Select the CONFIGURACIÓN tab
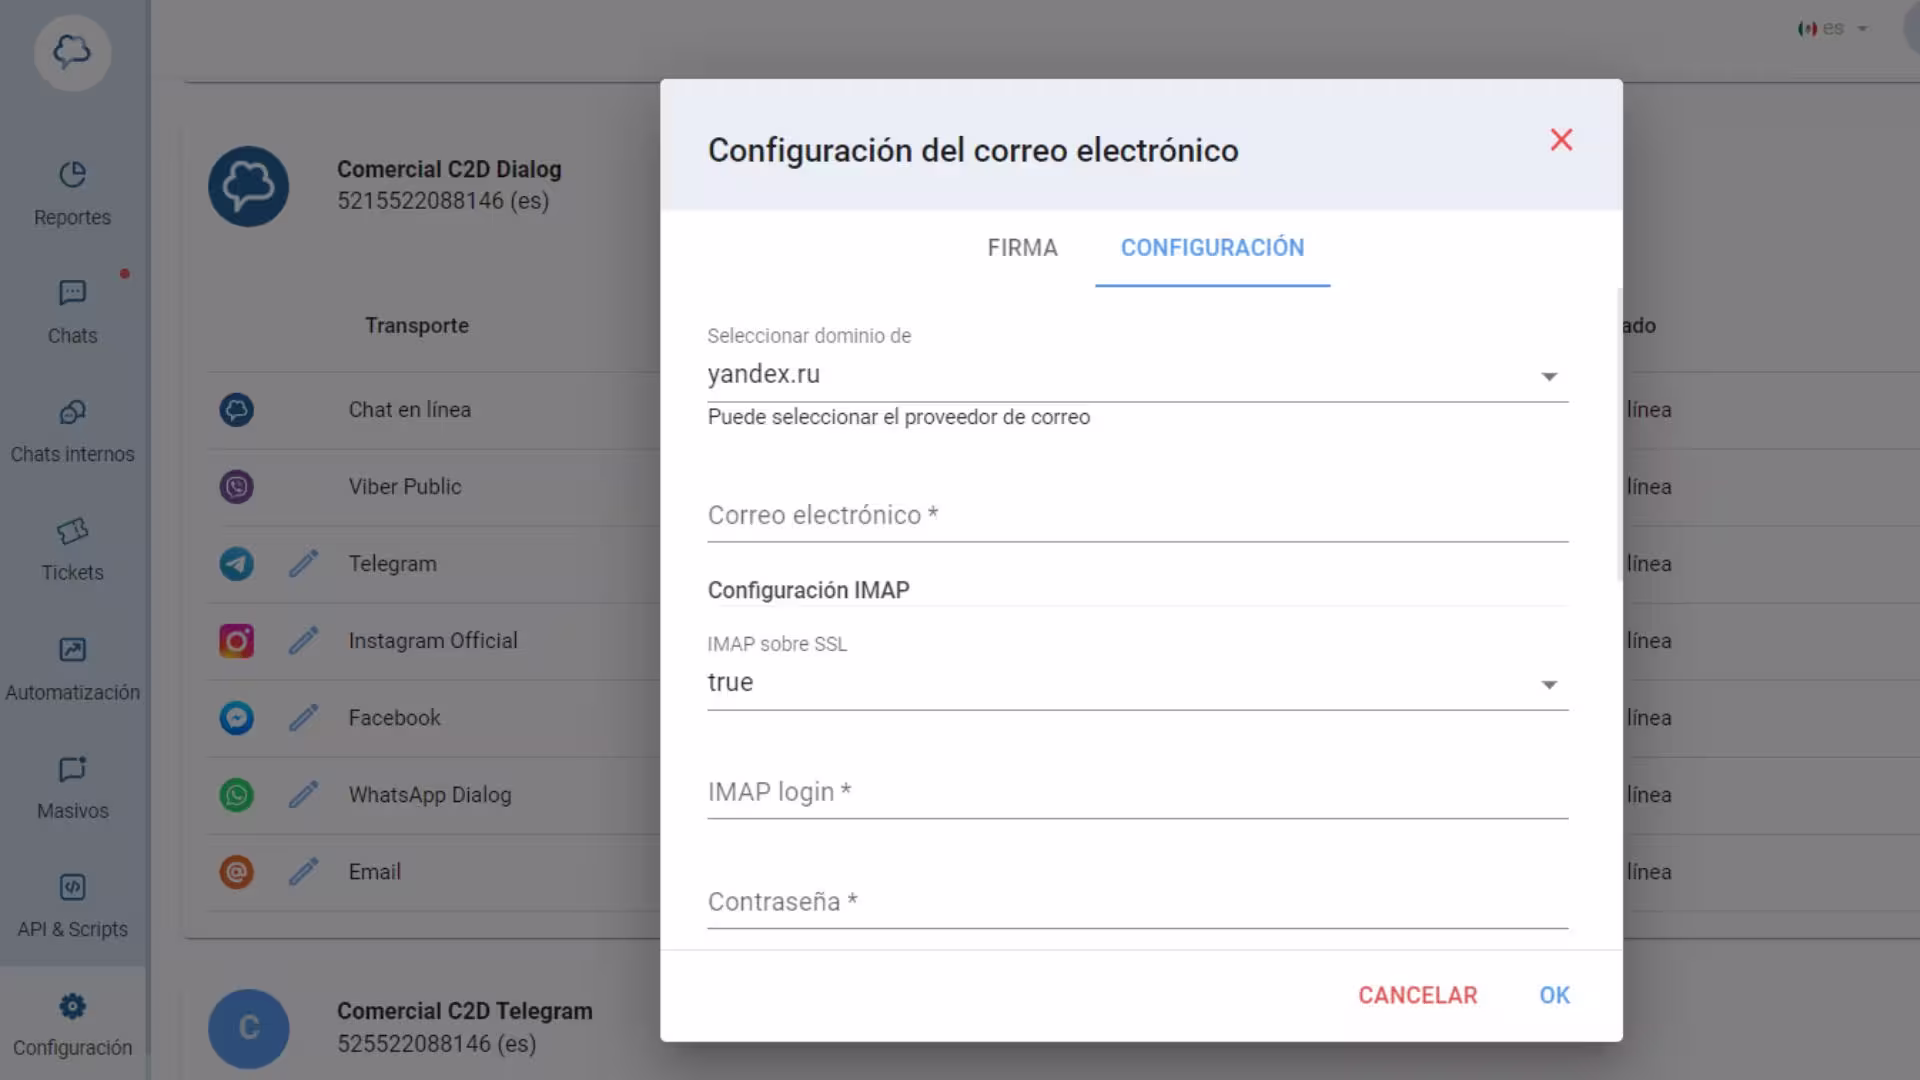Screen dimensions: 1920x1080 tap(1212, 248)
